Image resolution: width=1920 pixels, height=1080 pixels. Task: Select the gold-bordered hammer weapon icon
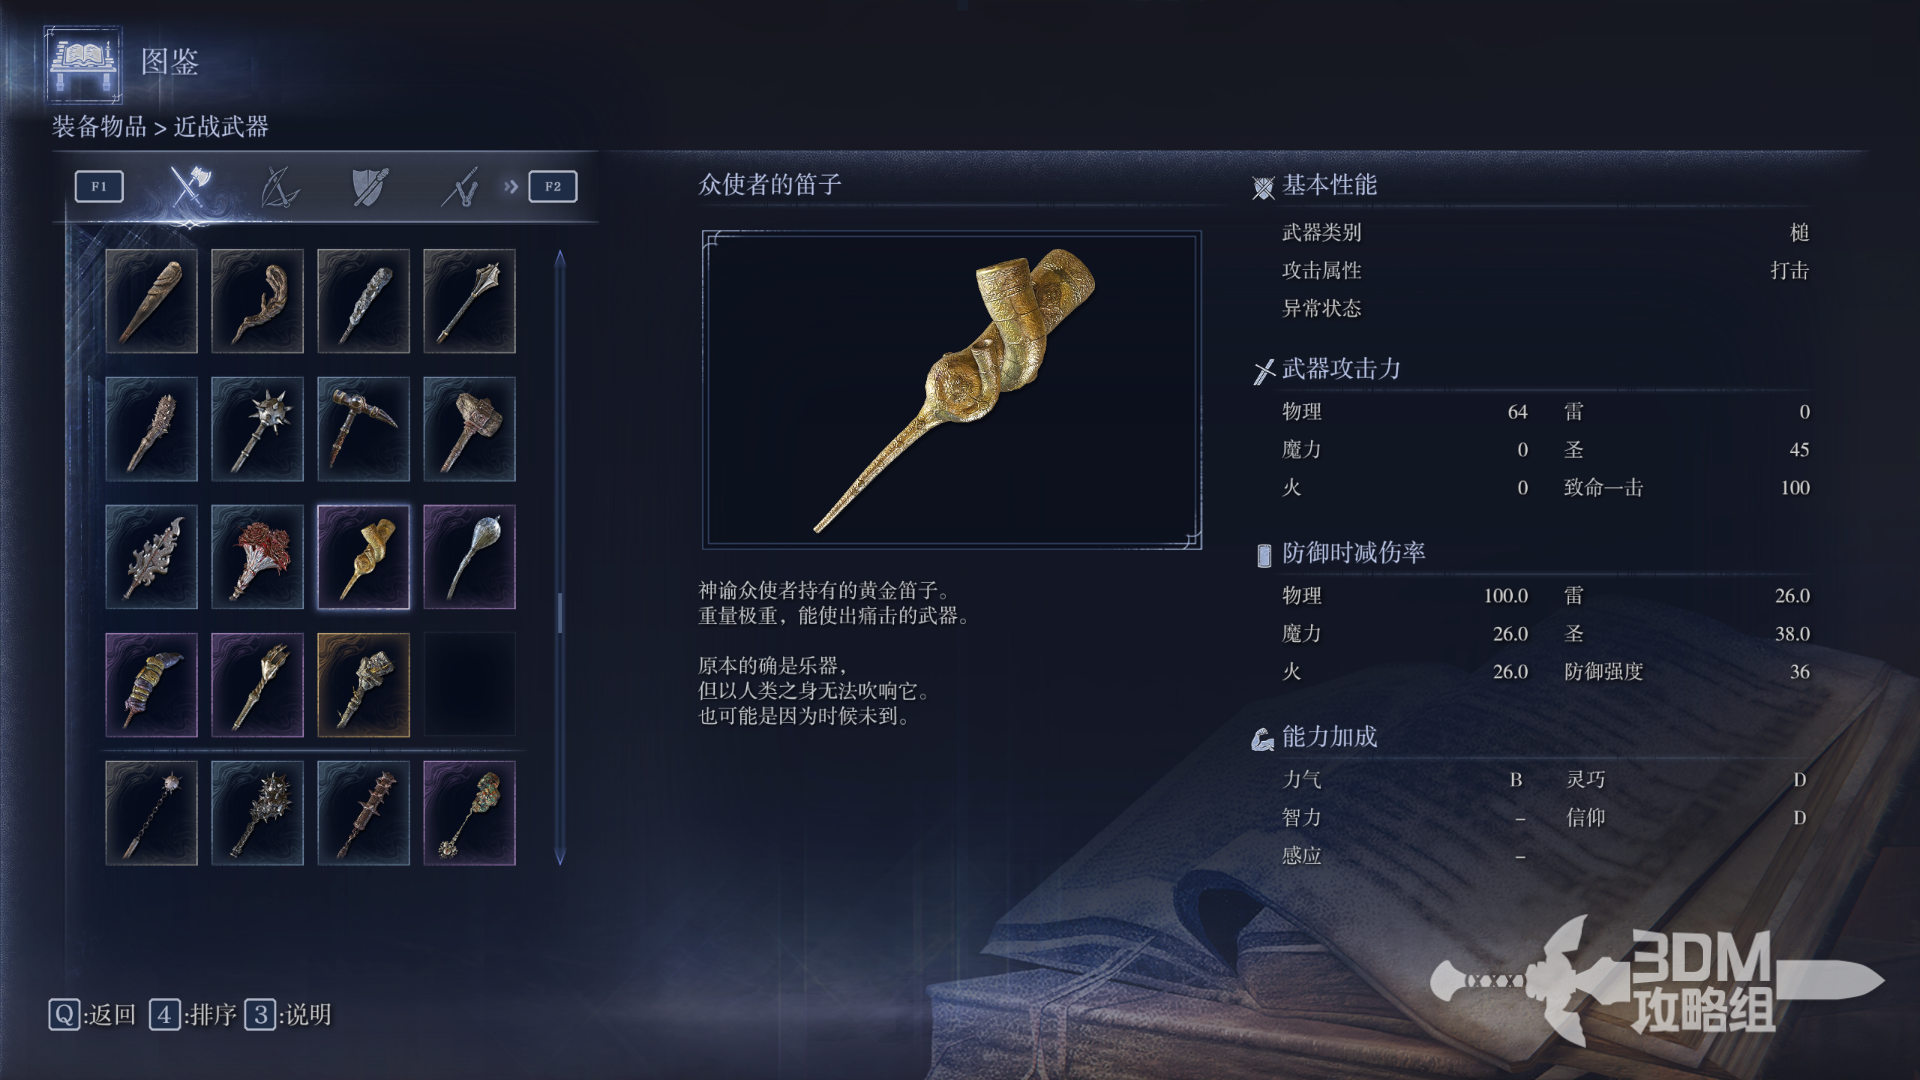click(364, 685)
